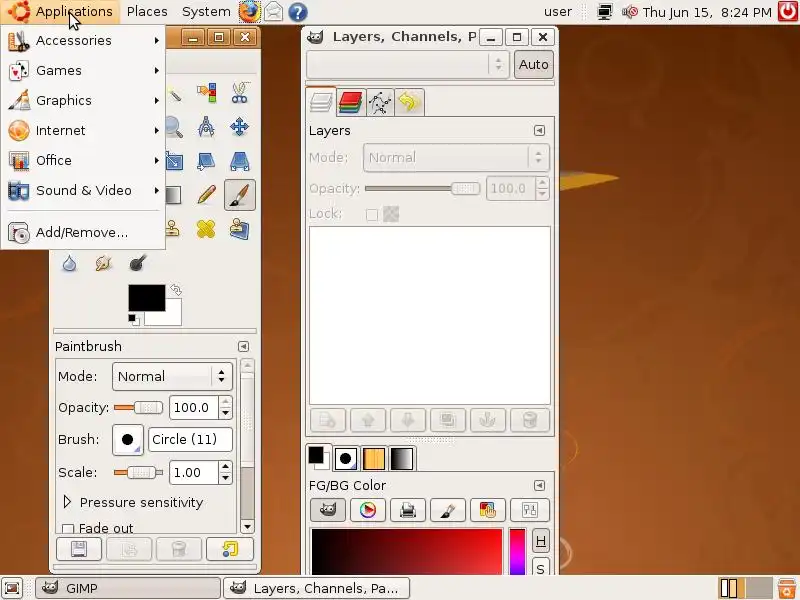Choose the Perspective Clone tool
Screen dimensions: 800x600
(239, 229)
